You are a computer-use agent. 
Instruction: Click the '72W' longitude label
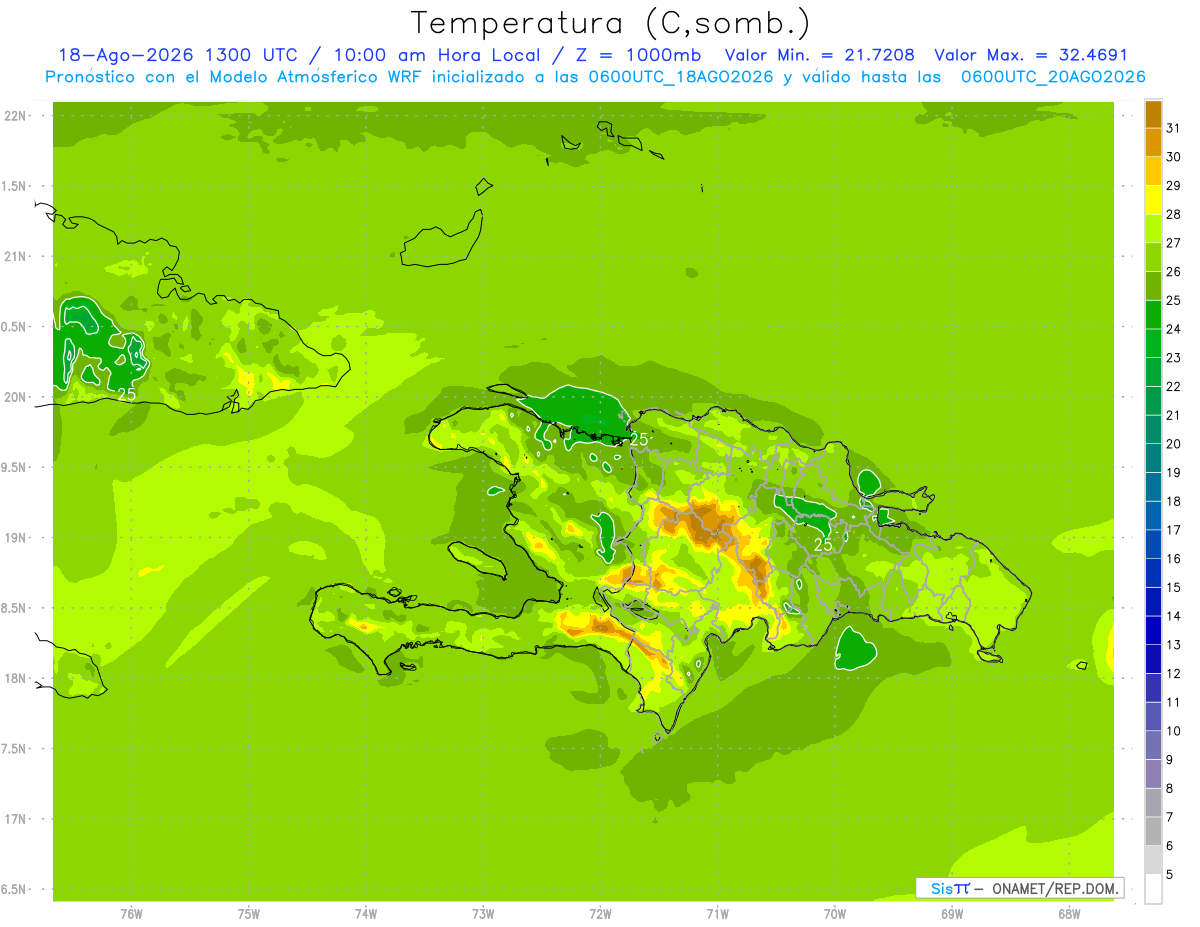[600, 914]
